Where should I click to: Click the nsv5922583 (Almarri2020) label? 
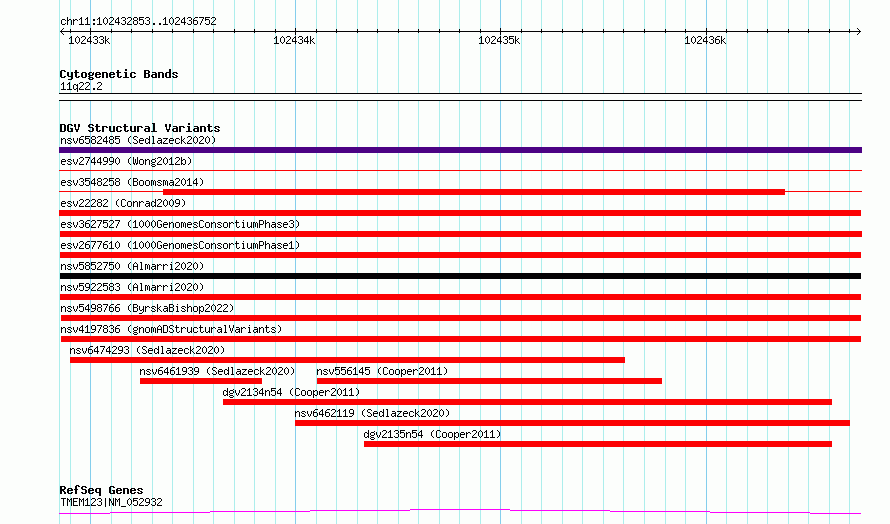tap(132, 287)
